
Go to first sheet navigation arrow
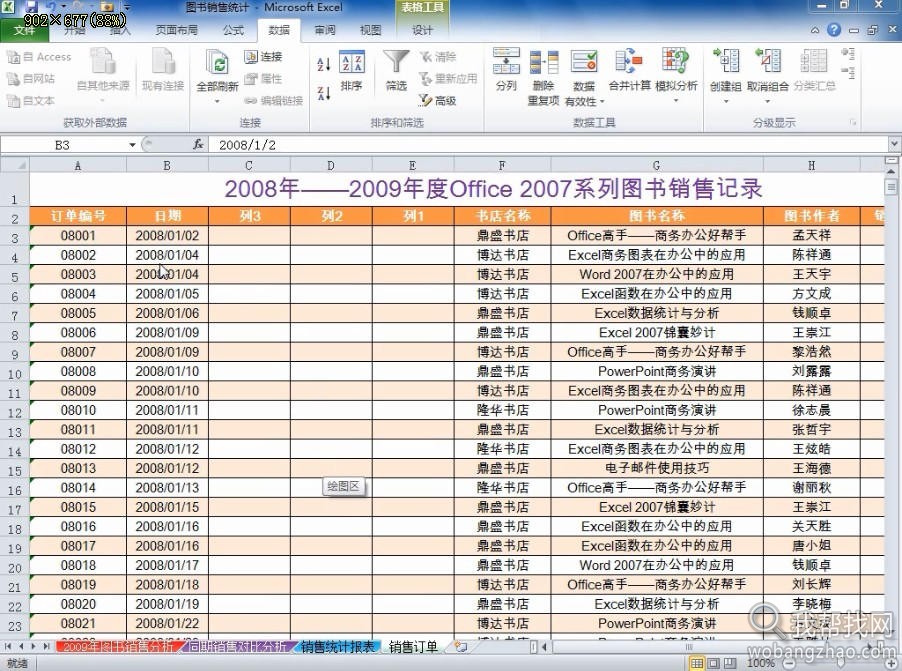pos(8,647)
